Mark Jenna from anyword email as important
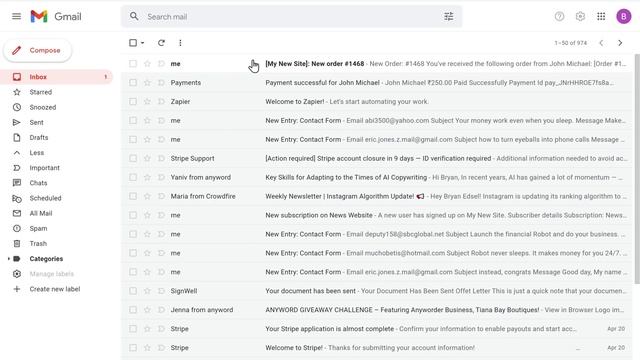Screen dimensions: 640x360 161,310
